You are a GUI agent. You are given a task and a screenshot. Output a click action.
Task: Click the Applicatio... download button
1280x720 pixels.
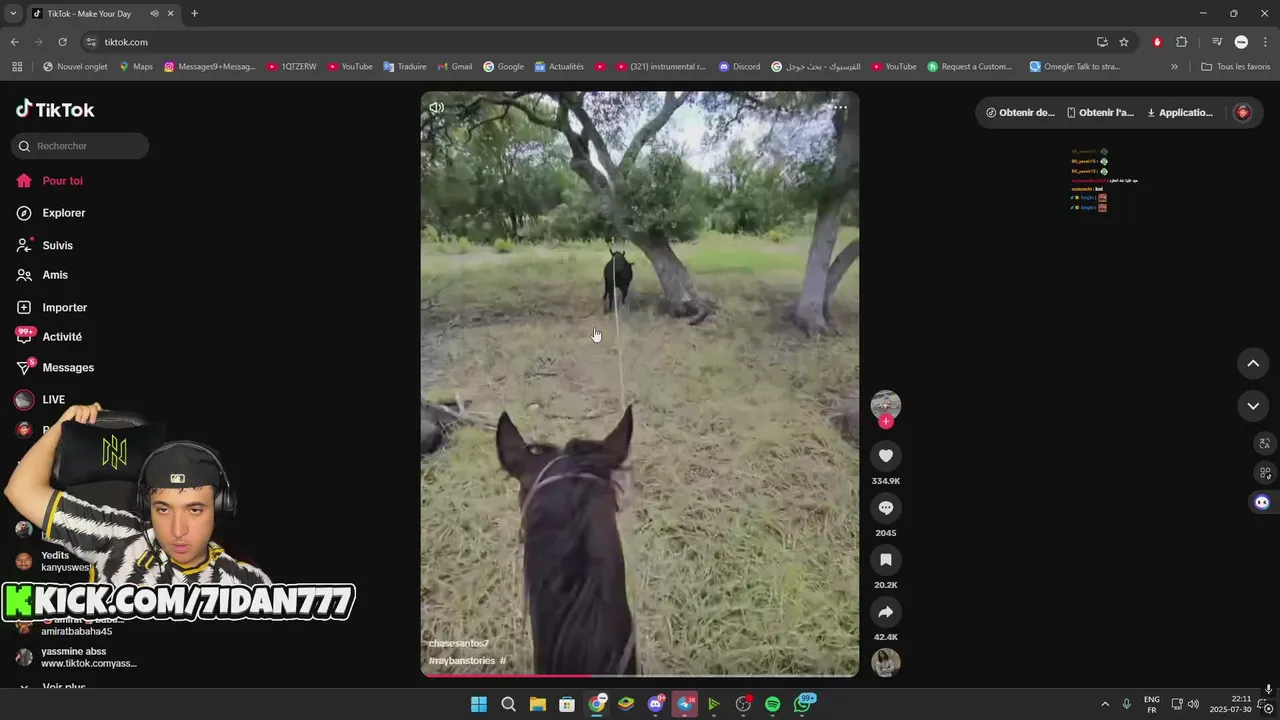point(1180,113)
